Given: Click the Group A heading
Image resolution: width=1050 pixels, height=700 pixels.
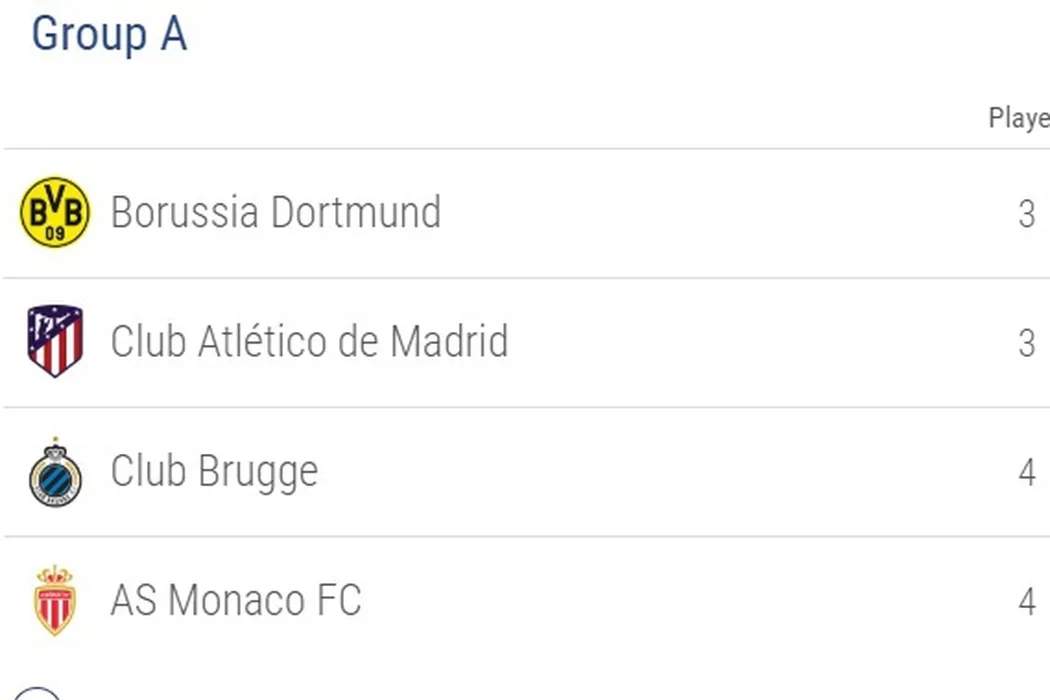Looking at the screenshot, I should [109, 34].
